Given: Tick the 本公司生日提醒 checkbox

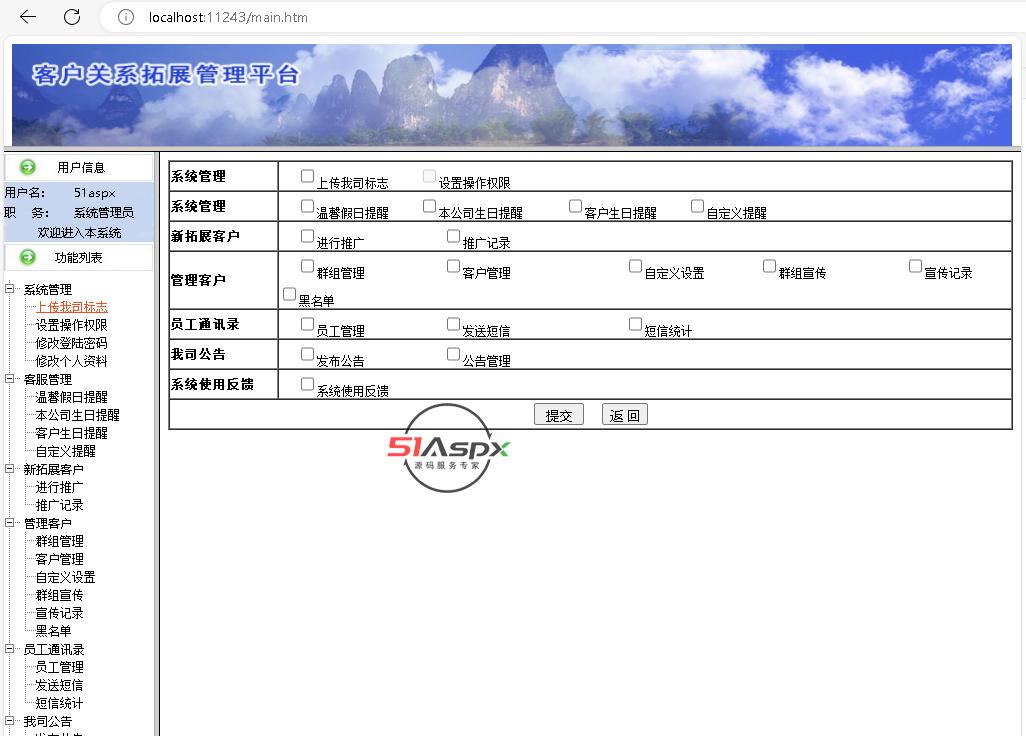Looking at the screenshot, I should click(x=429, y=206).
